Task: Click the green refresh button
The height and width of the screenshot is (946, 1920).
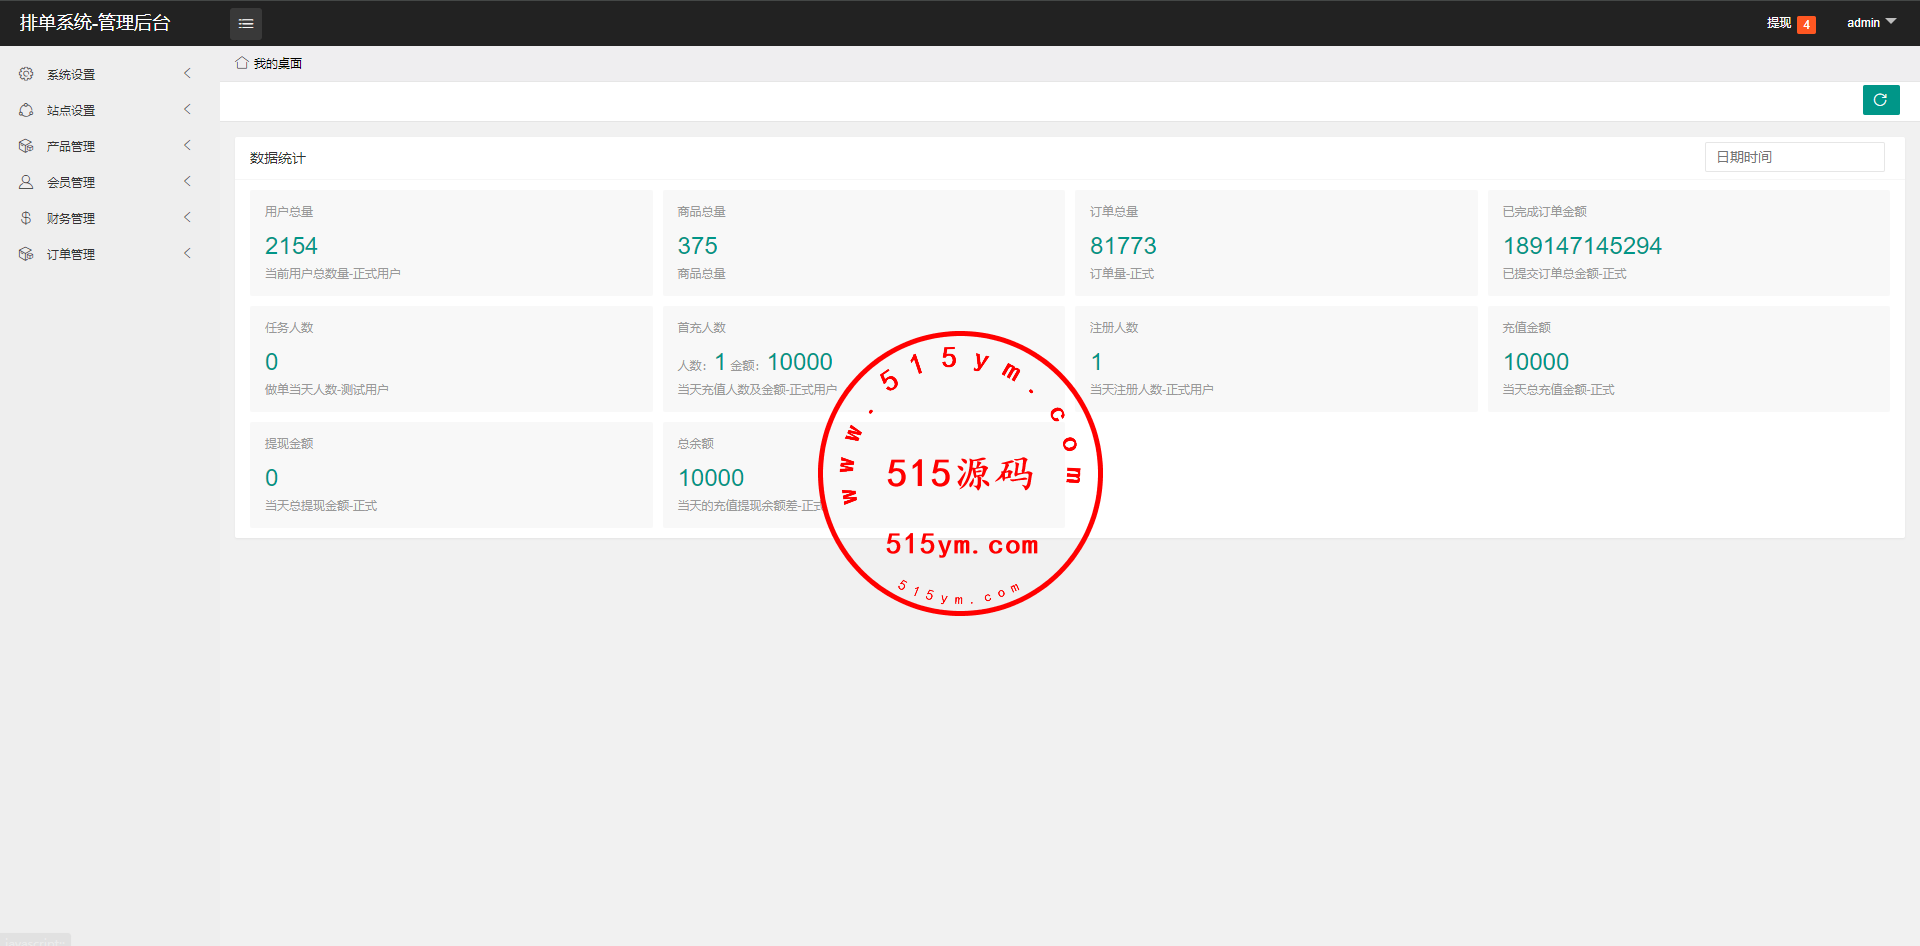Action: click(1880, 100)
